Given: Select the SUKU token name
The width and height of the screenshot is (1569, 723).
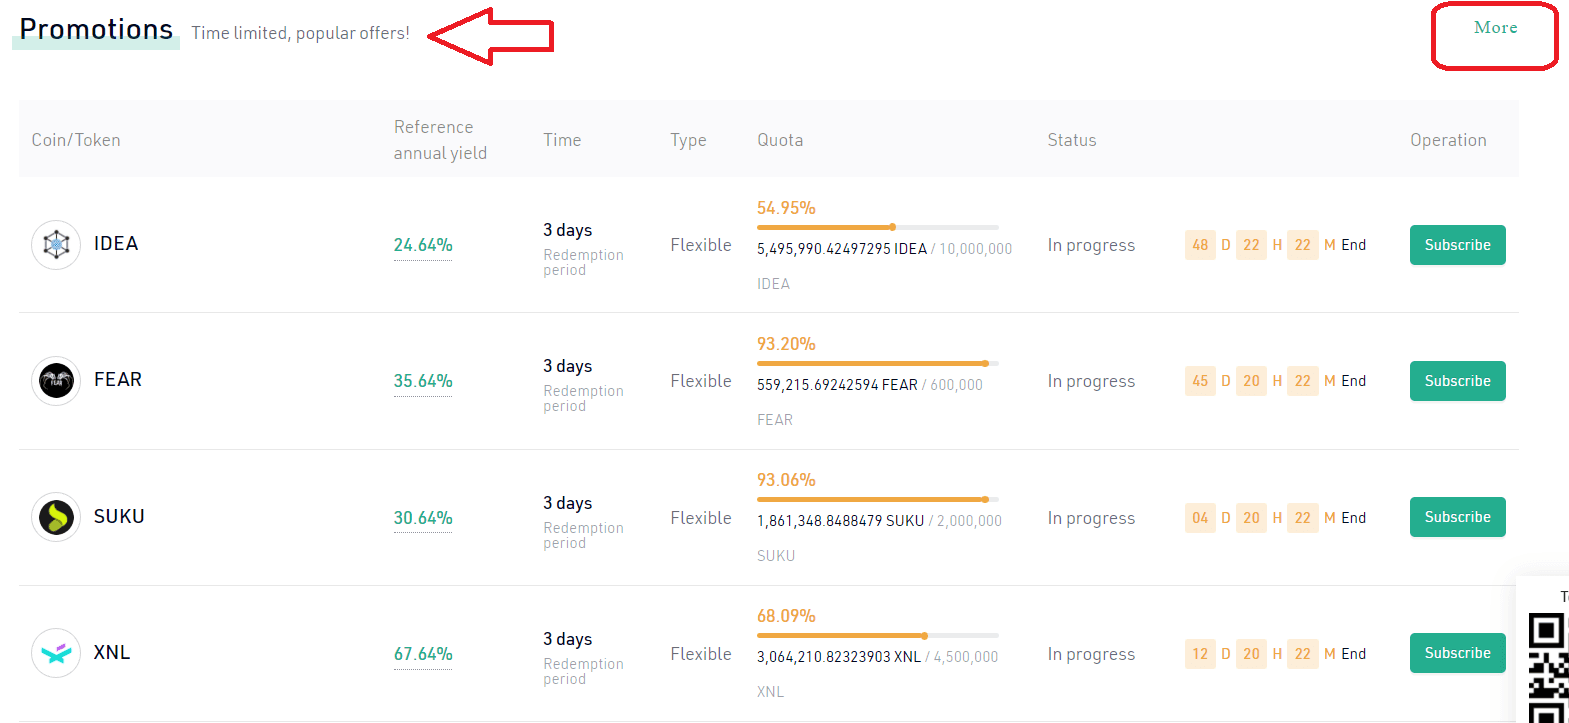Looking at the screenshot, I should (x=119, y=517).
